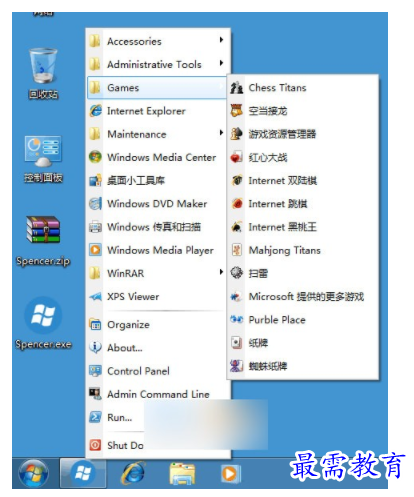
Task: Expand the Maintenance submenu arrow
Action: tap(221, 133)
